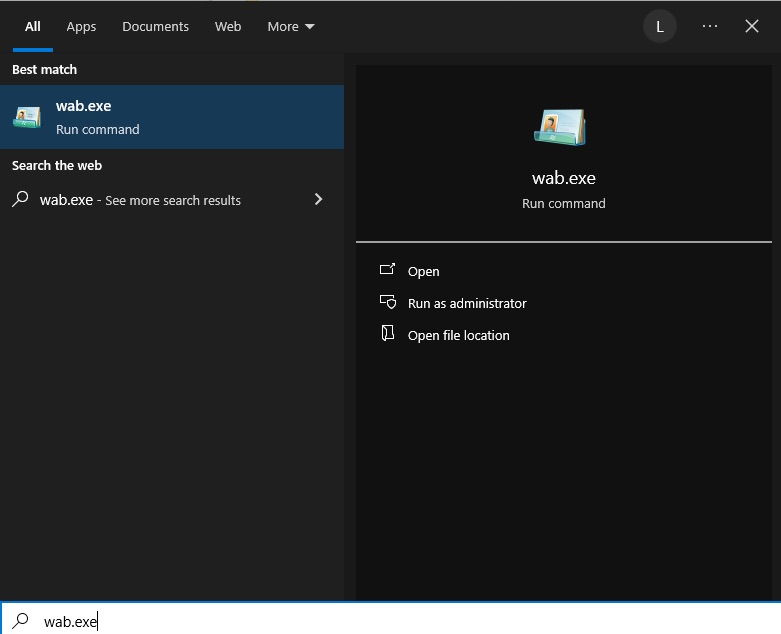Switch to the Documents tab
The image size is (781, 634).
(155, 27)
